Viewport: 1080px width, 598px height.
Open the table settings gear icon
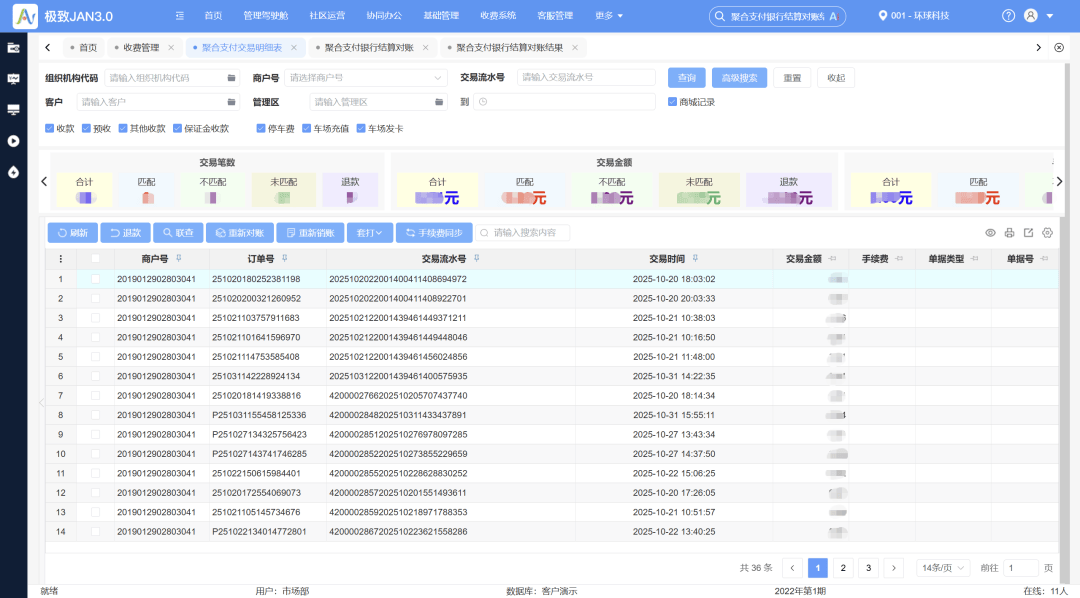click(x=1047, y=233)
